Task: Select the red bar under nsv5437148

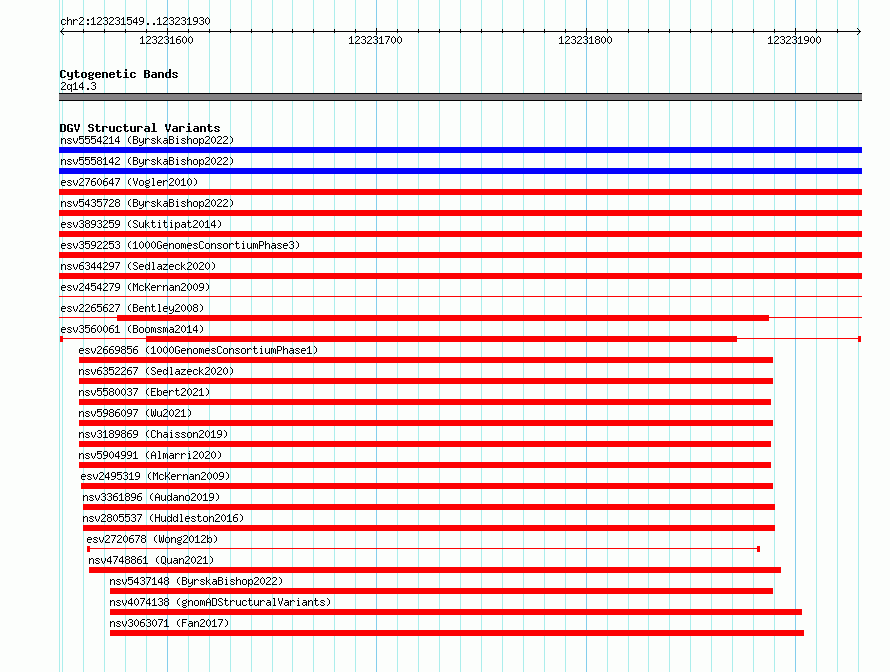Action: (x=441, y=591)
